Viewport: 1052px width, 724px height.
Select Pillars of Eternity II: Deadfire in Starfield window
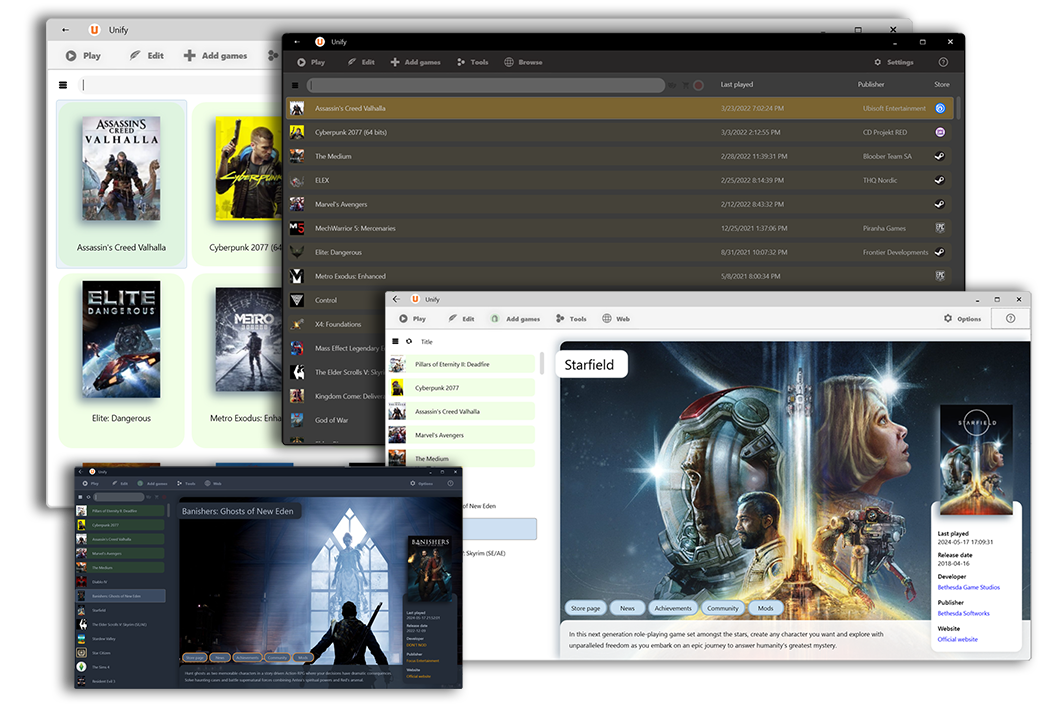tap(462, 364)
